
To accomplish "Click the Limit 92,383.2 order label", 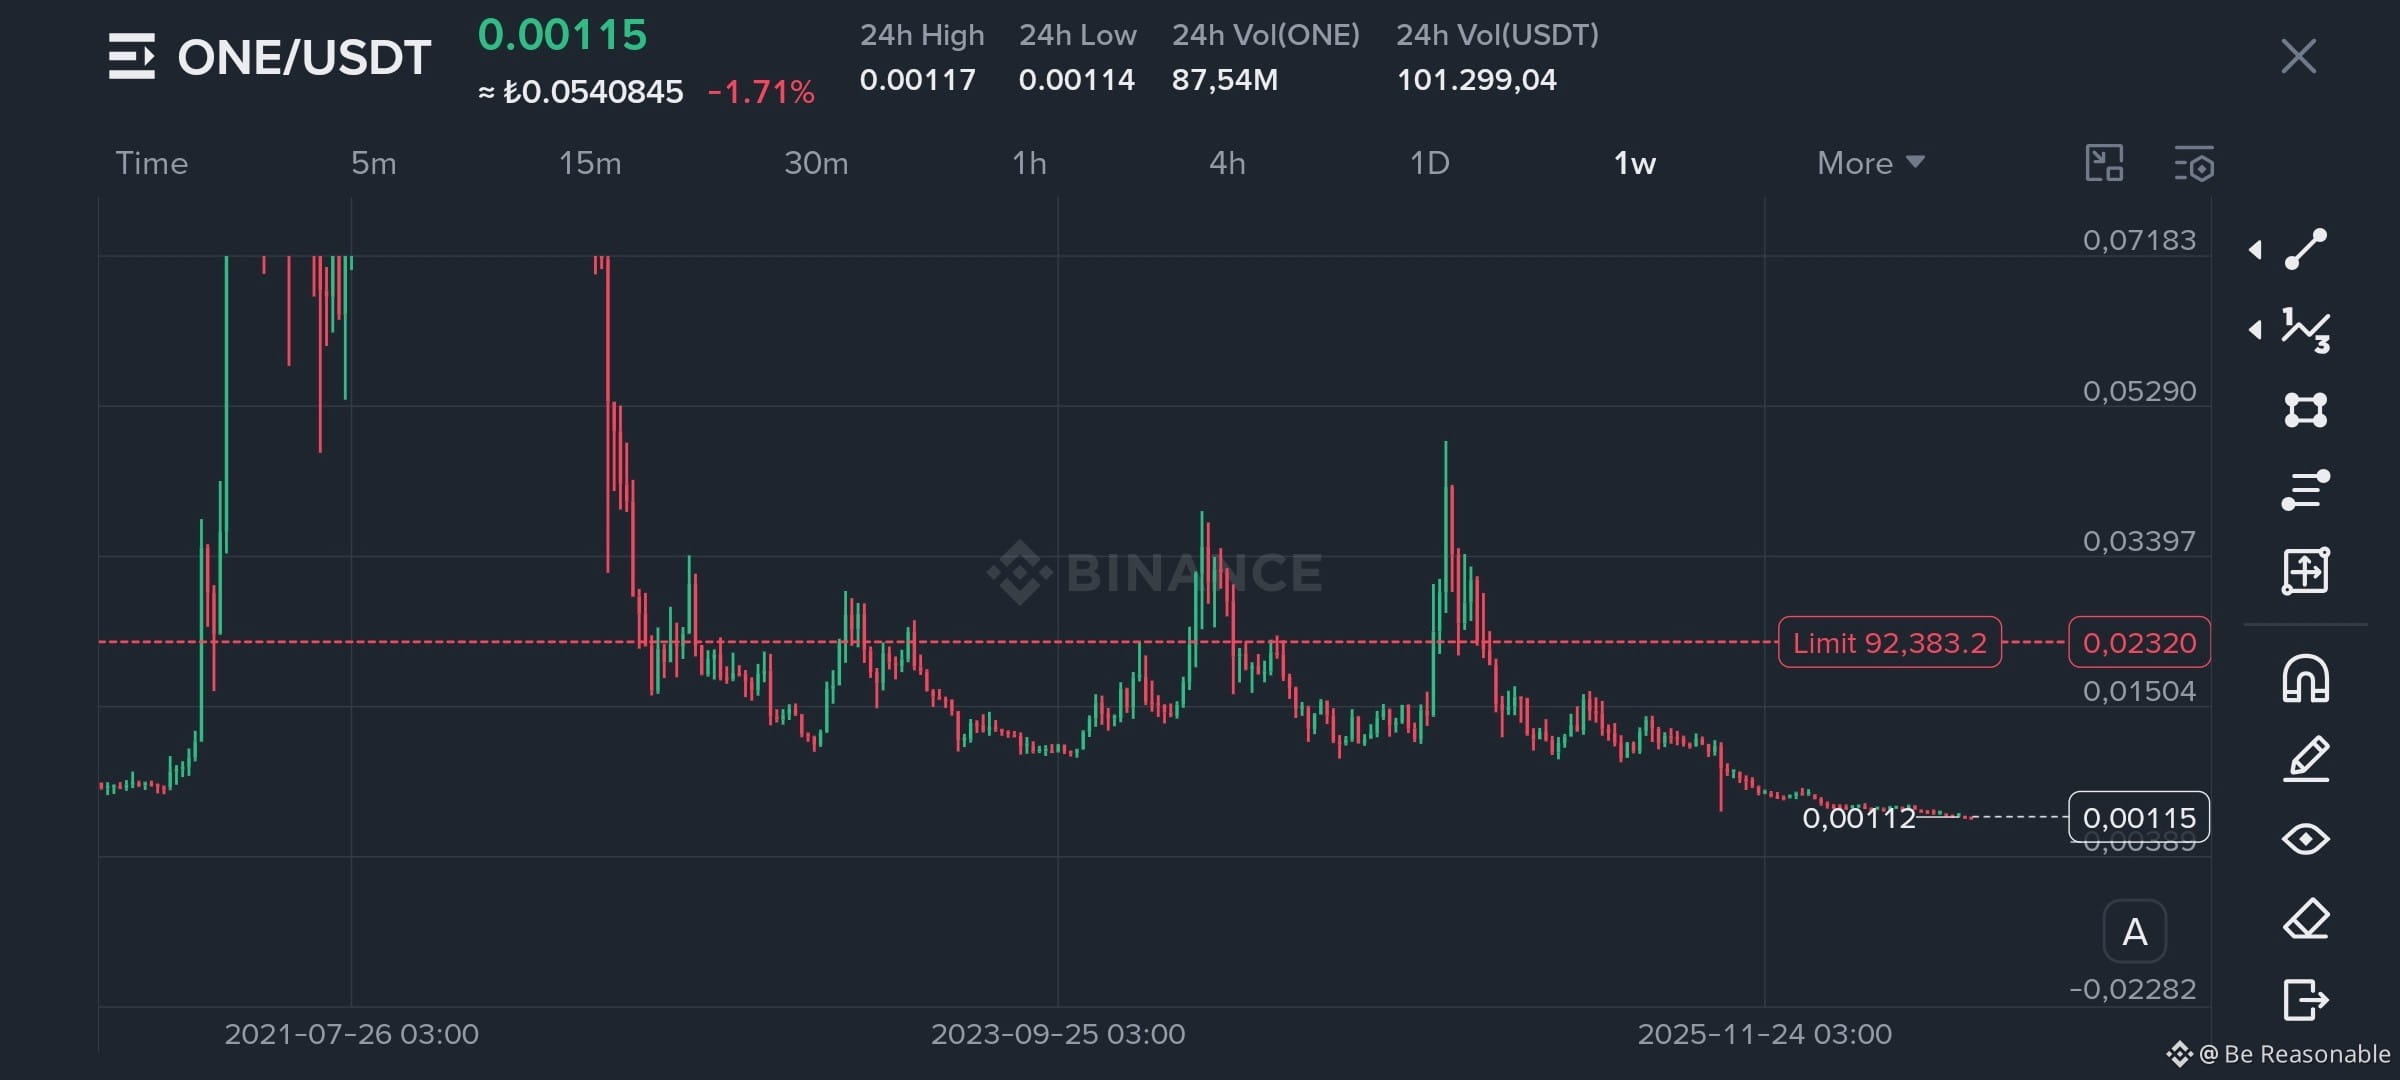I will tap(1890, 642).
